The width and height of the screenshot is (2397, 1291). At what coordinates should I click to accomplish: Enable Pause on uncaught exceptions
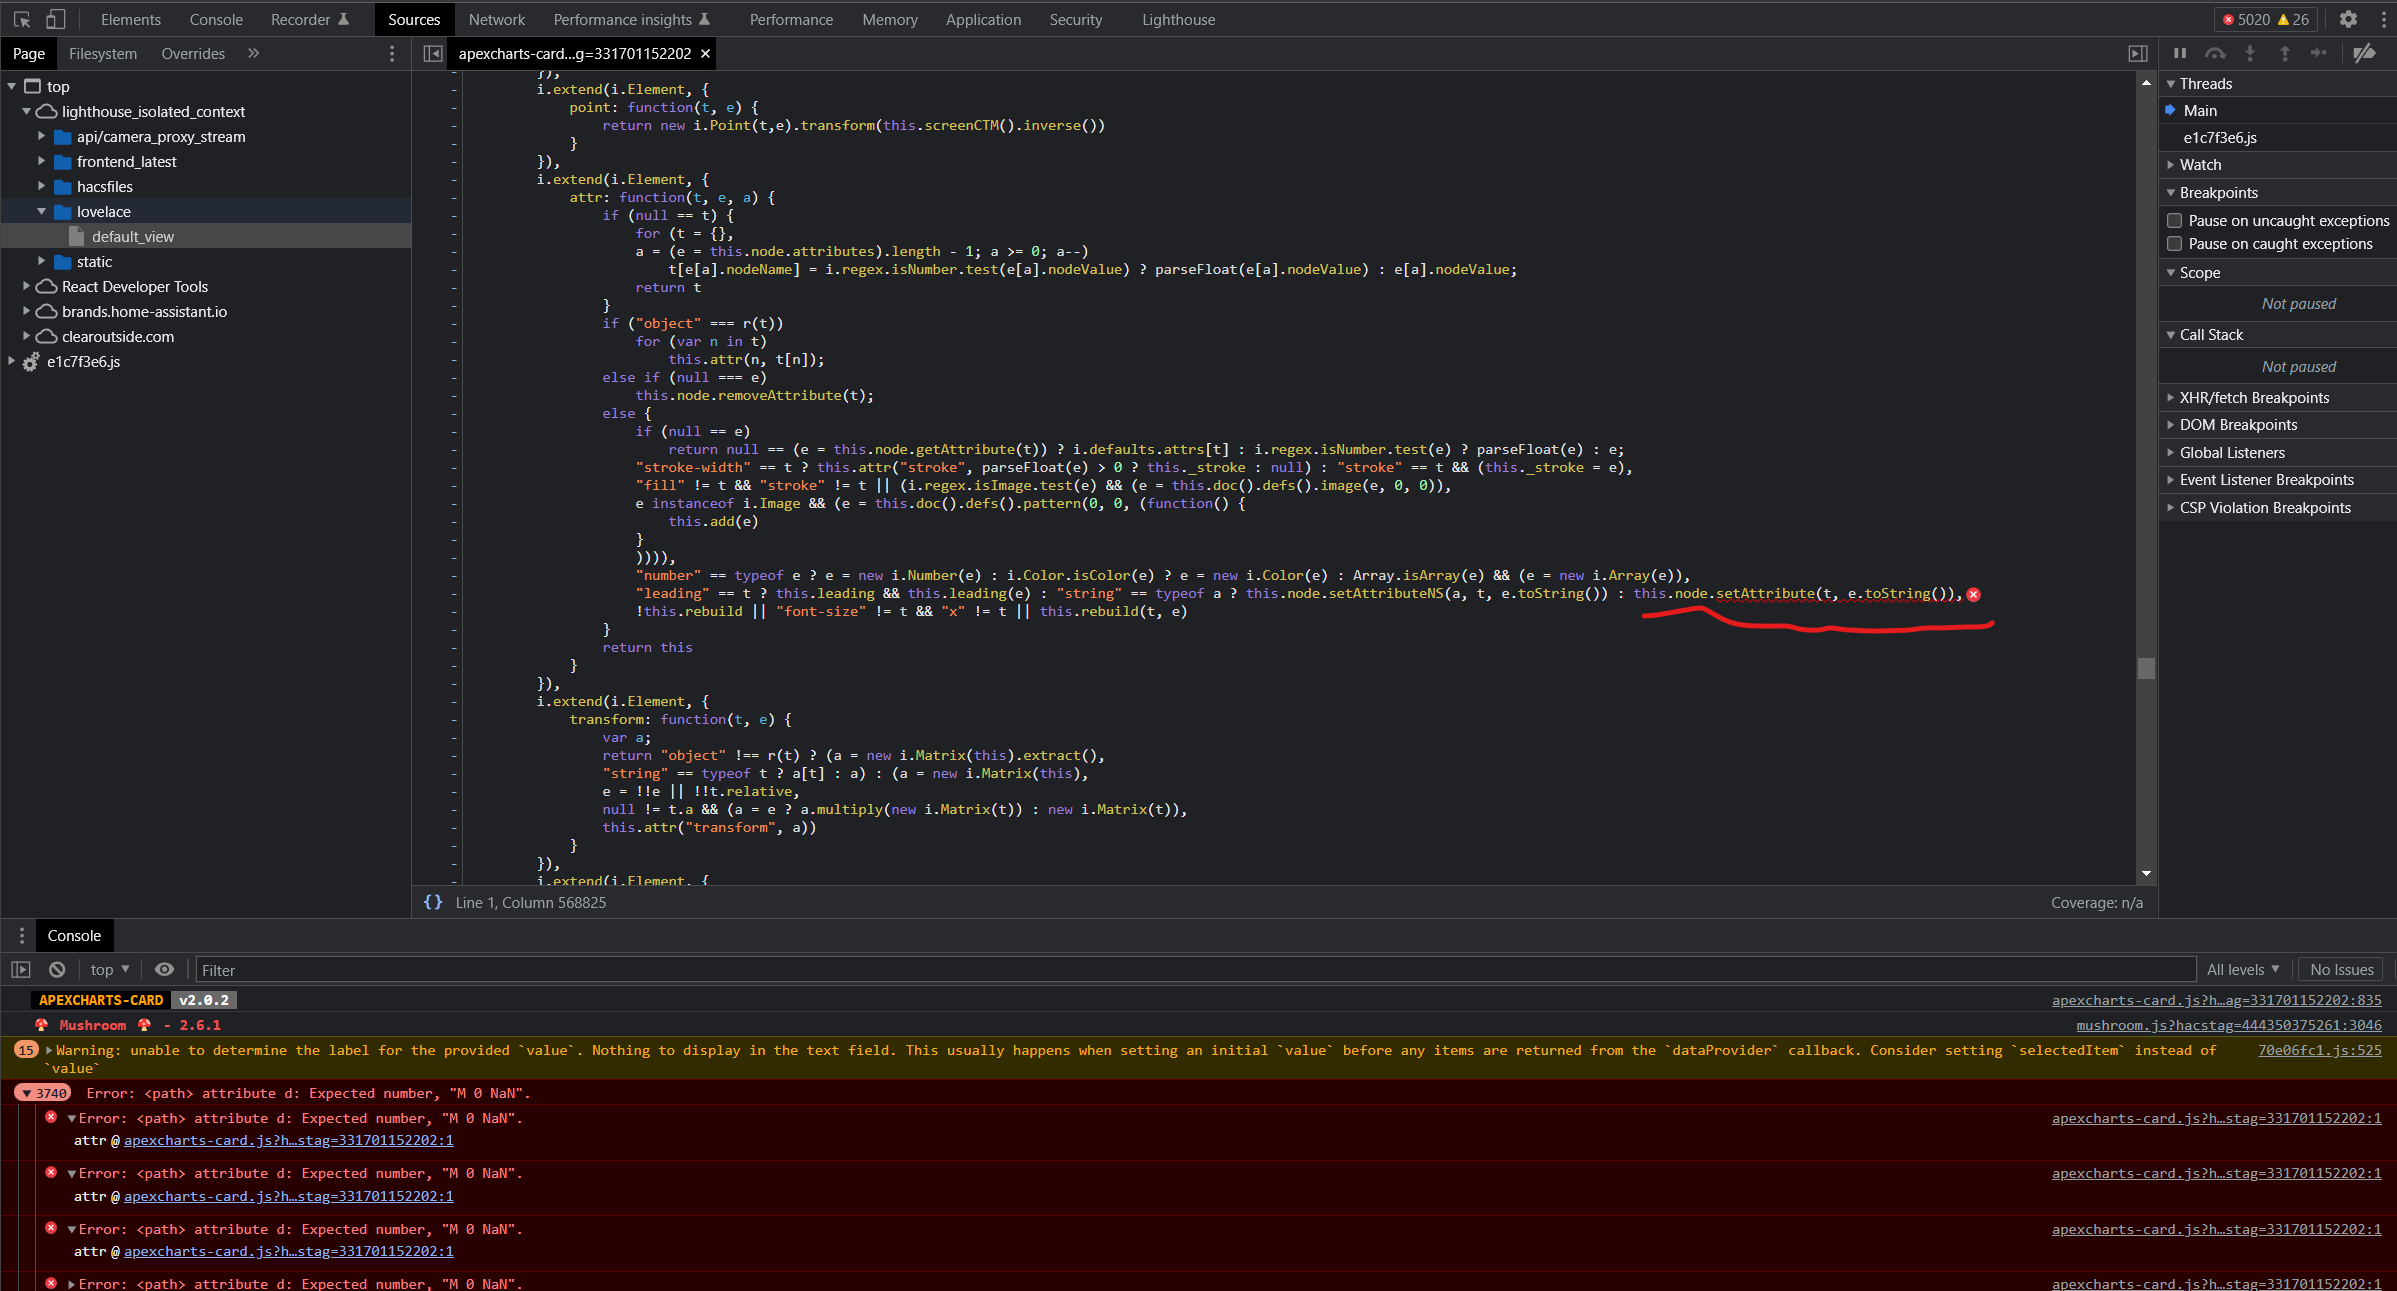(x=2175, y=220)
